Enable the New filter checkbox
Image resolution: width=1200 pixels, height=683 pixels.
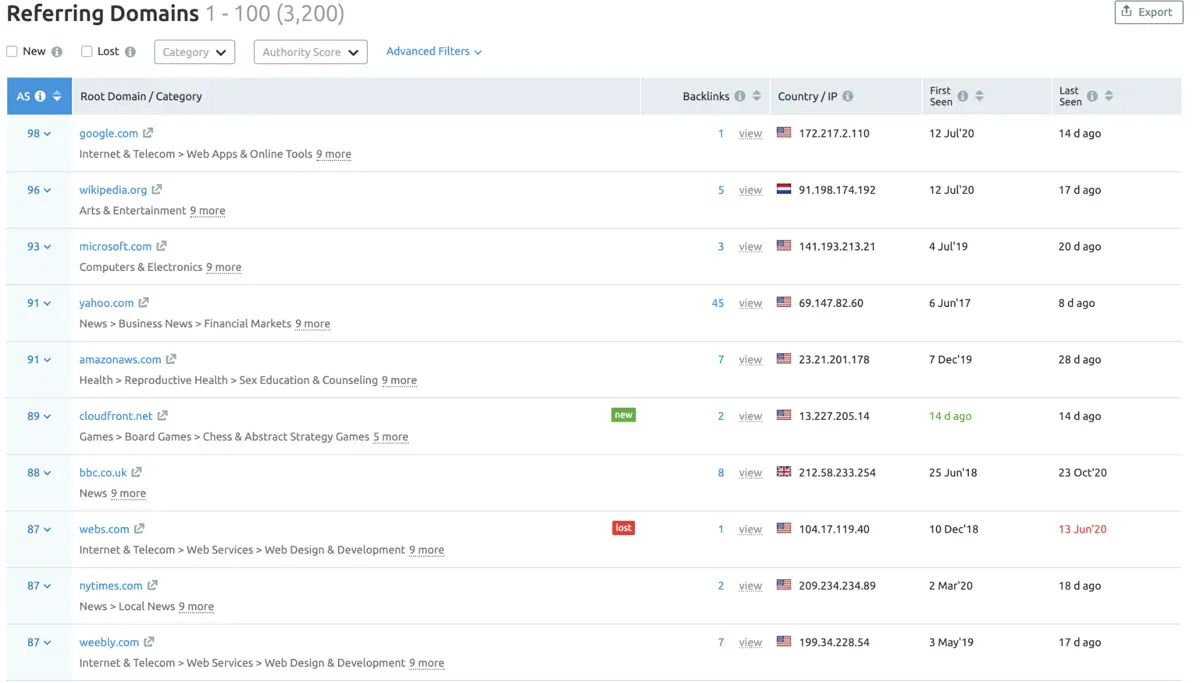[x=12, y=52]
